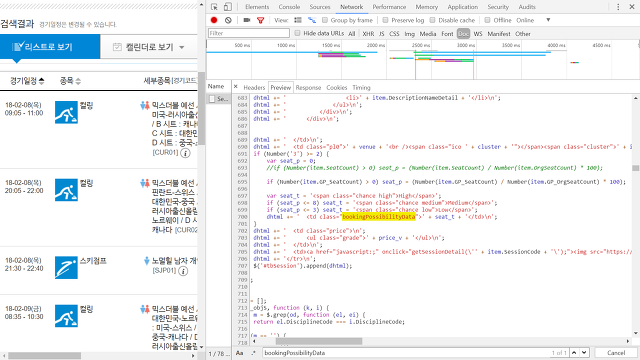
Task: Toggle capture screenshots camera icon
Action: tap(247, 20)
